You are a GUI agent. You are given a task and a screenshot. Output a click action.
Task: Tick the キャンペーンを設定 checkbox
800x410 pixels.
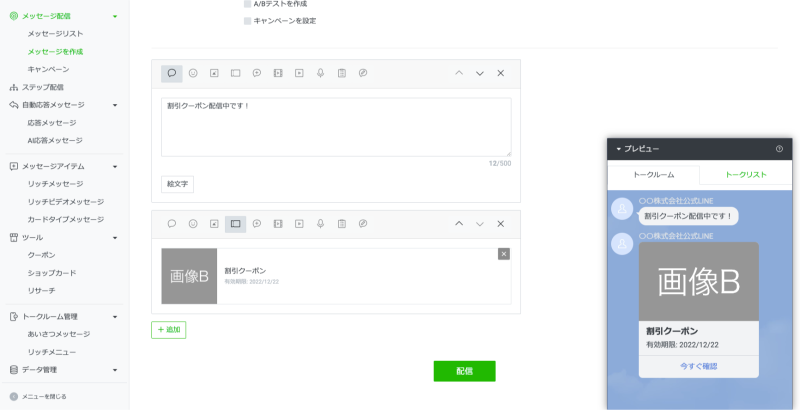point(248,20)
